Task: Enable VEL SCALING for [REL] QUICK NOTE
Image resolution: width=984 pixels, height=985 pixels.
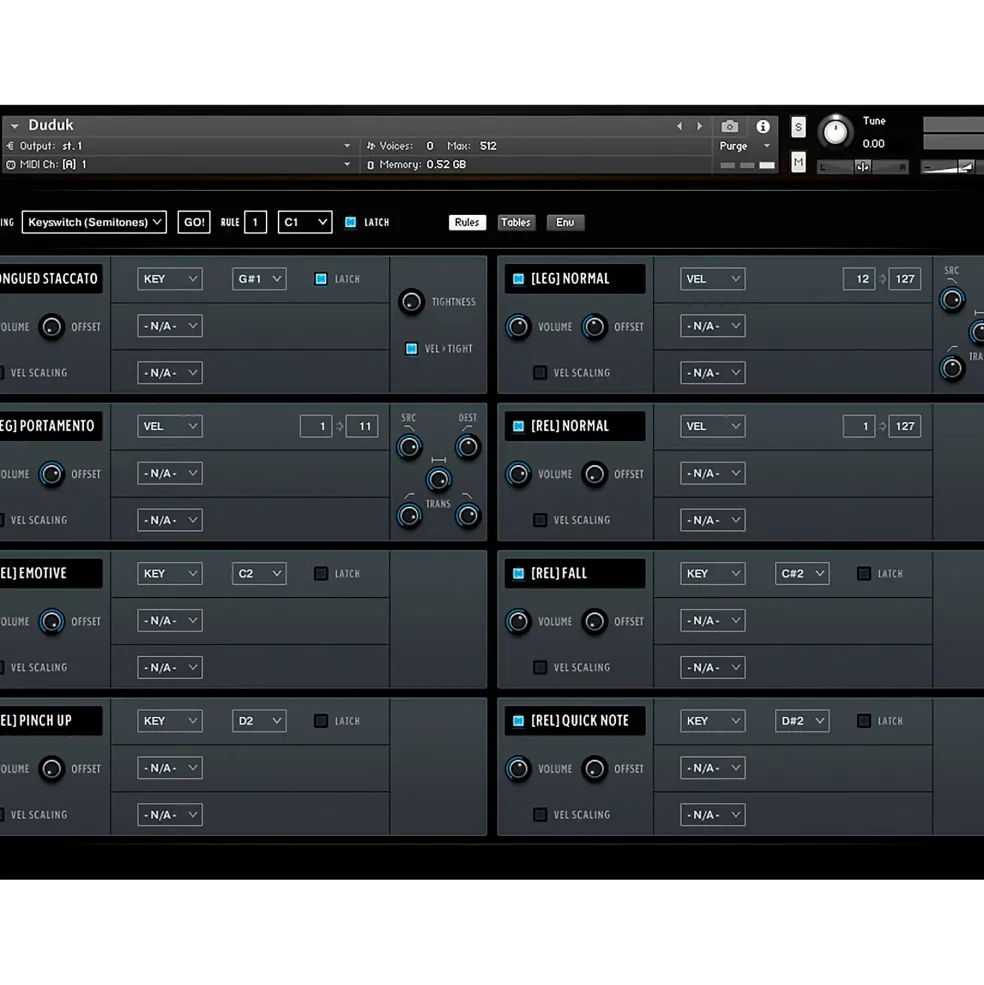Action: 539,815
